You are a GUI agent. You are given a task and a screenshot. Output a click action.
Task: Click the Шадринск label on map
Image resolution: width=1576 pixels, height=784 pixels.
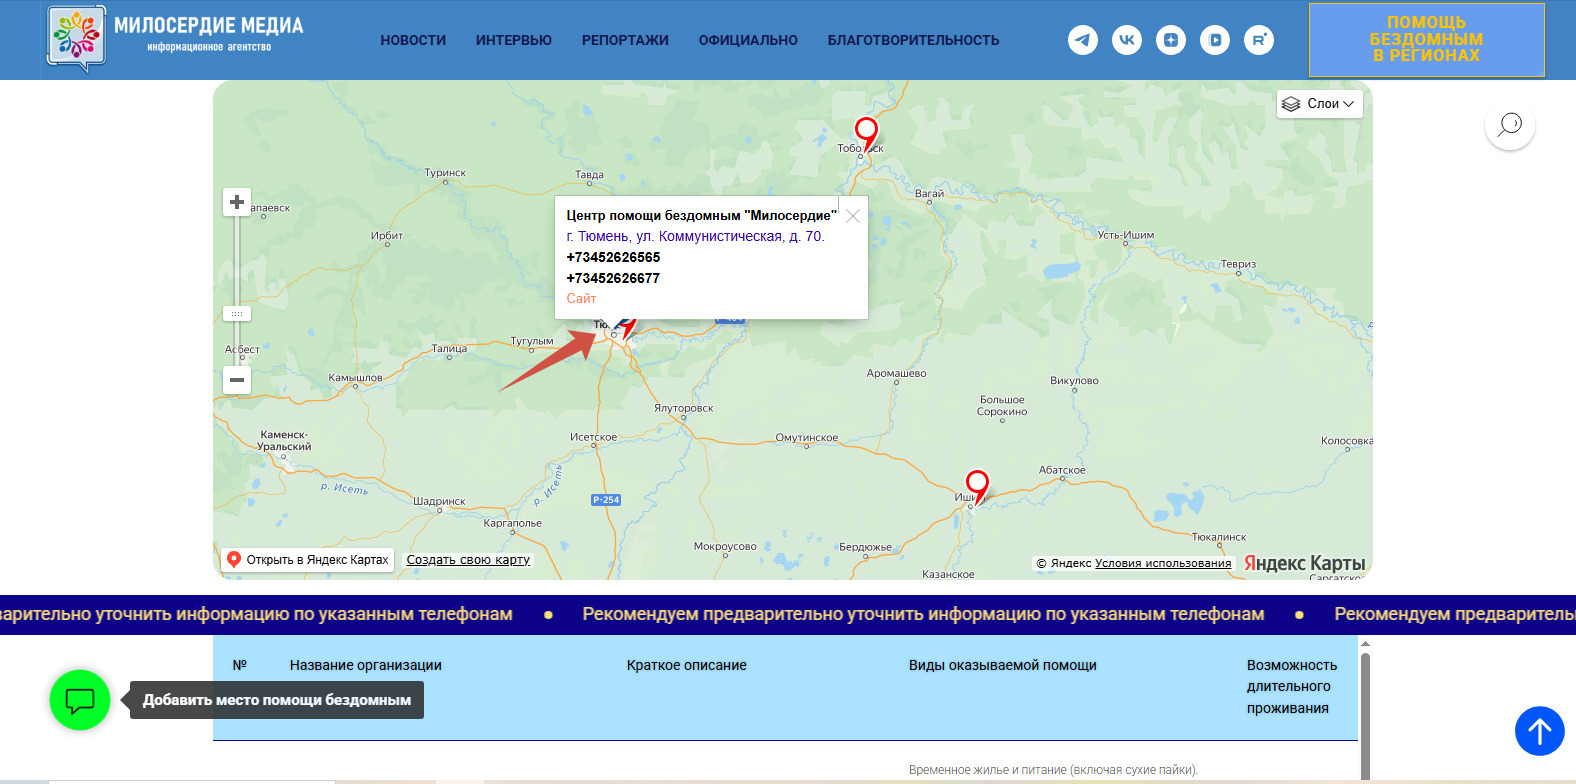click(439, 501)
